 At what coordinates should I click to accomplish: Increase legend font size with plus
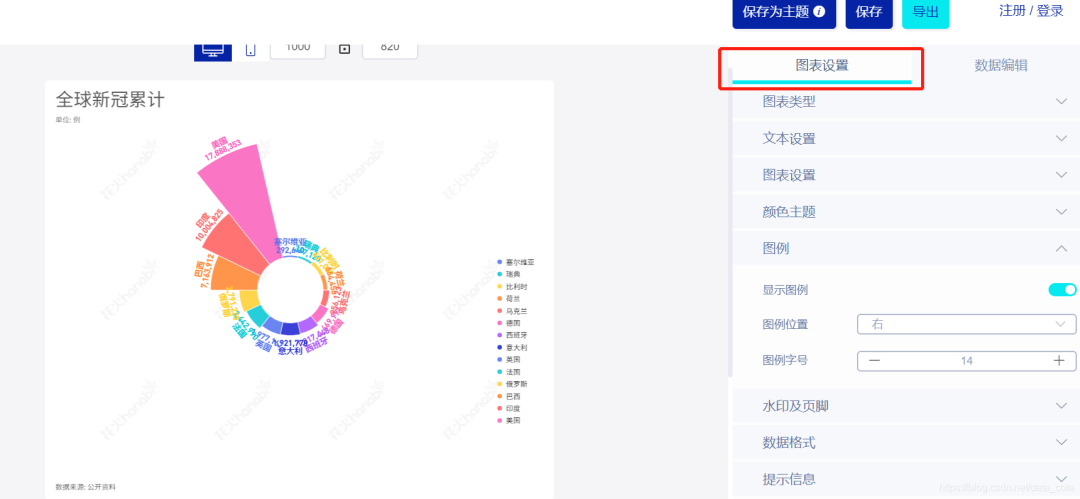click(1059, 360)
